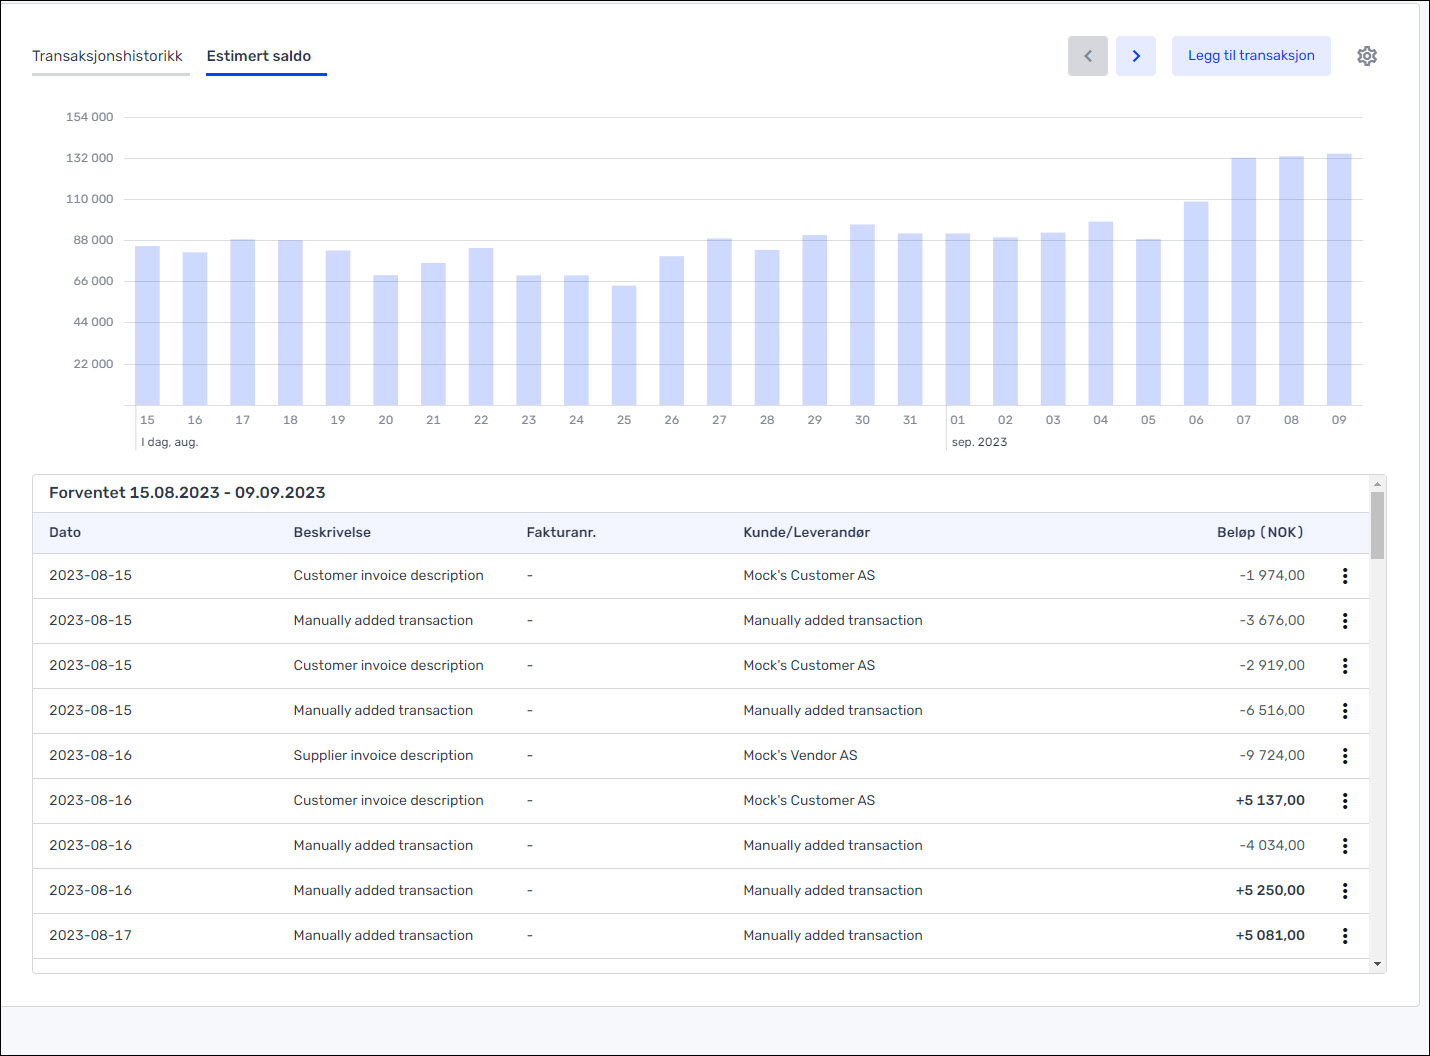Open options menu for the -1 974,00 row
This screenshot has width=1430, height=1056.
pos(1345,576)
